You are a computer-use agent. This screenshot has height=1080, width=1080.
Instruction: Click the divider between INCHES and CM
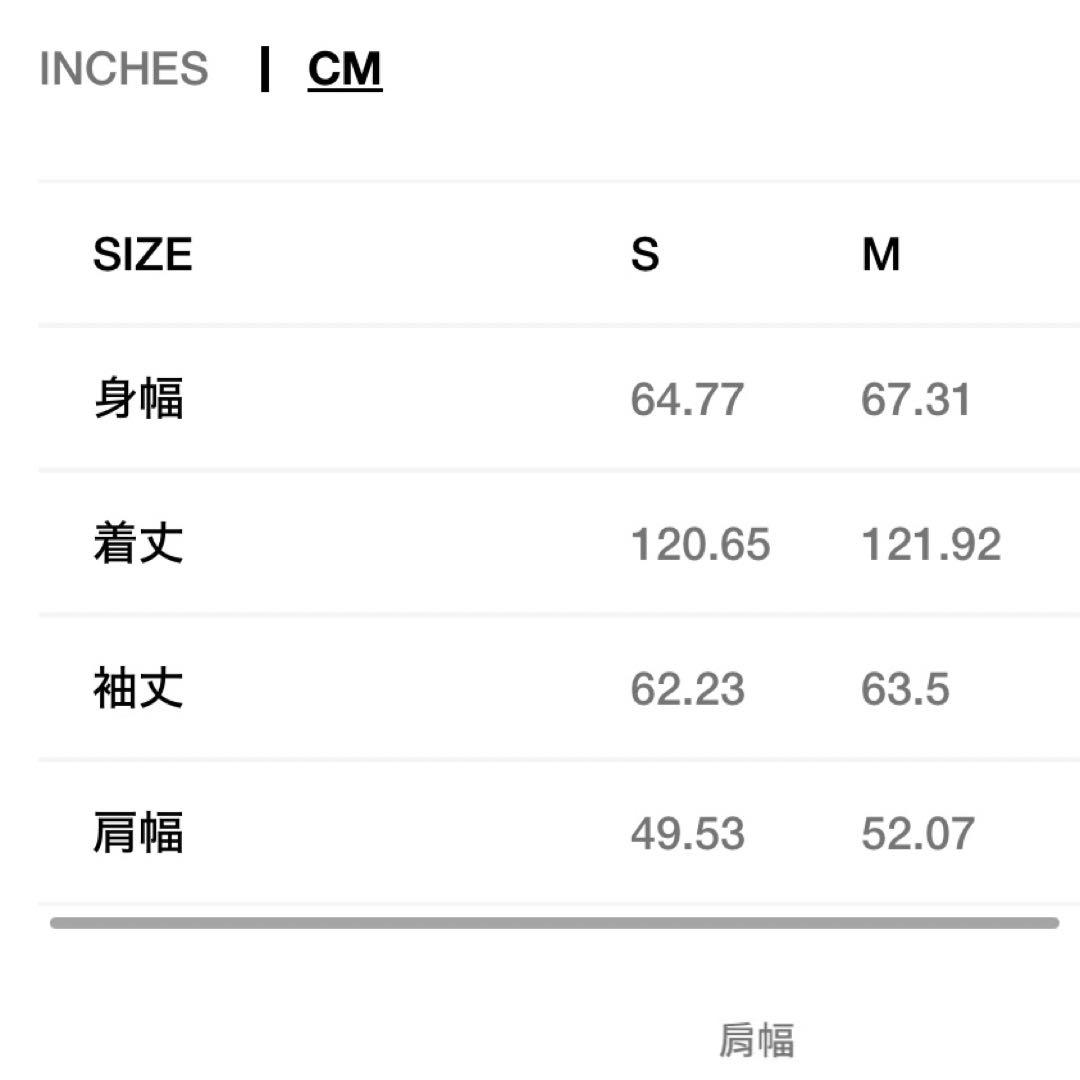(265, 69)
